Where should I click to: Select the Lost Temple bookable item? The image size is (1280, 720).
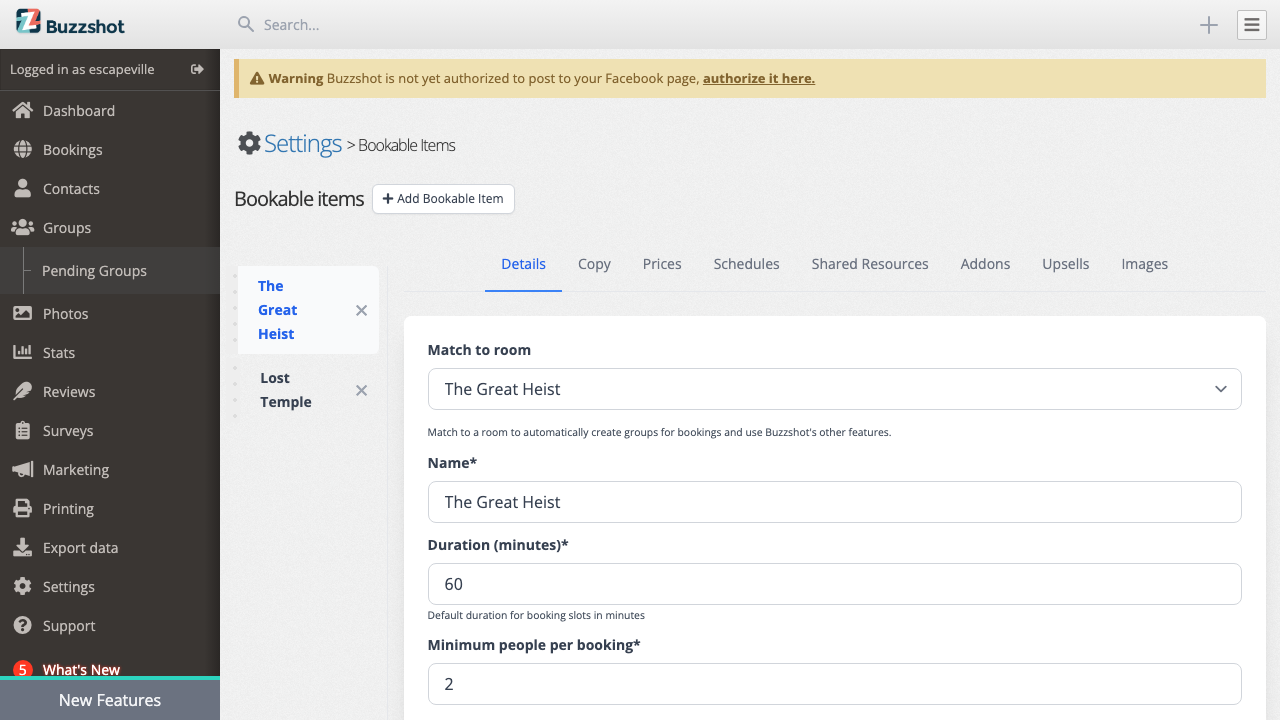pos(285,390)
